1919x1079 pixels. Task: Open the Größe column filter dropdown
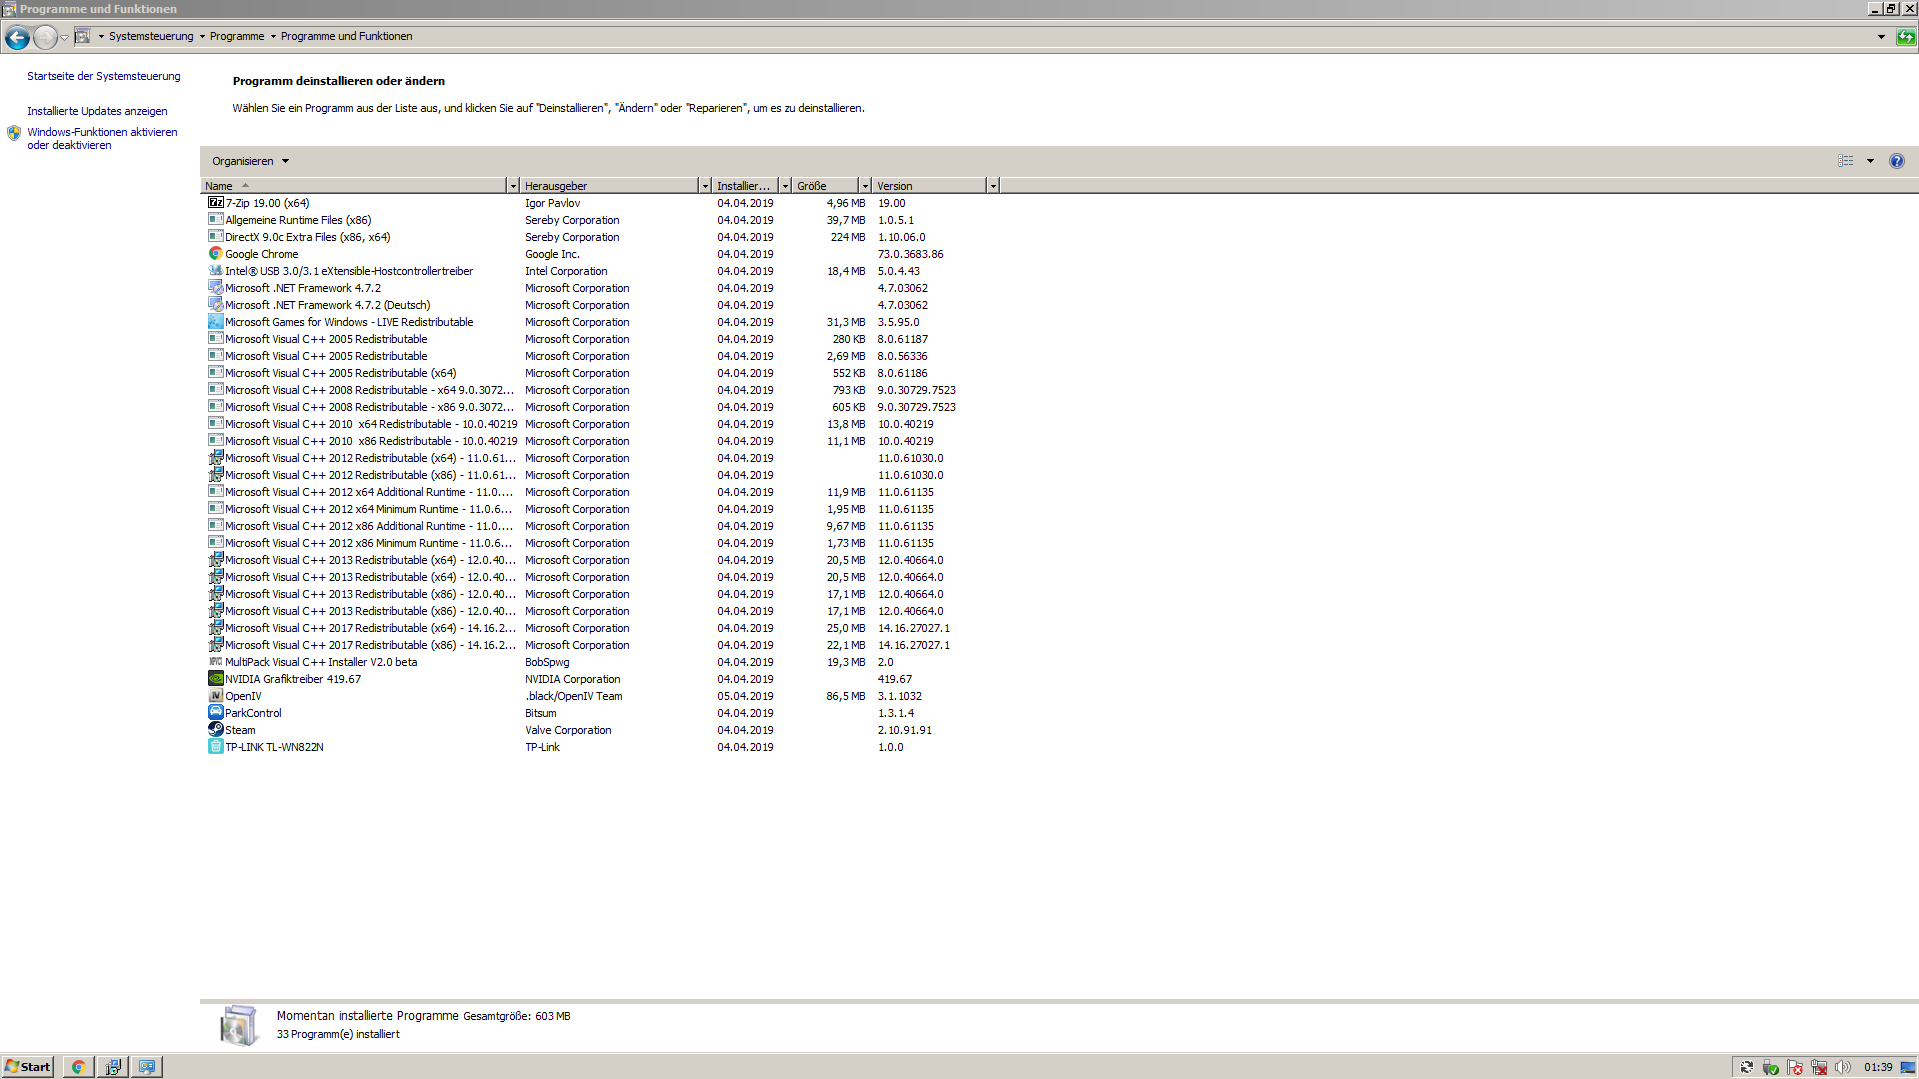coord(865,186)
